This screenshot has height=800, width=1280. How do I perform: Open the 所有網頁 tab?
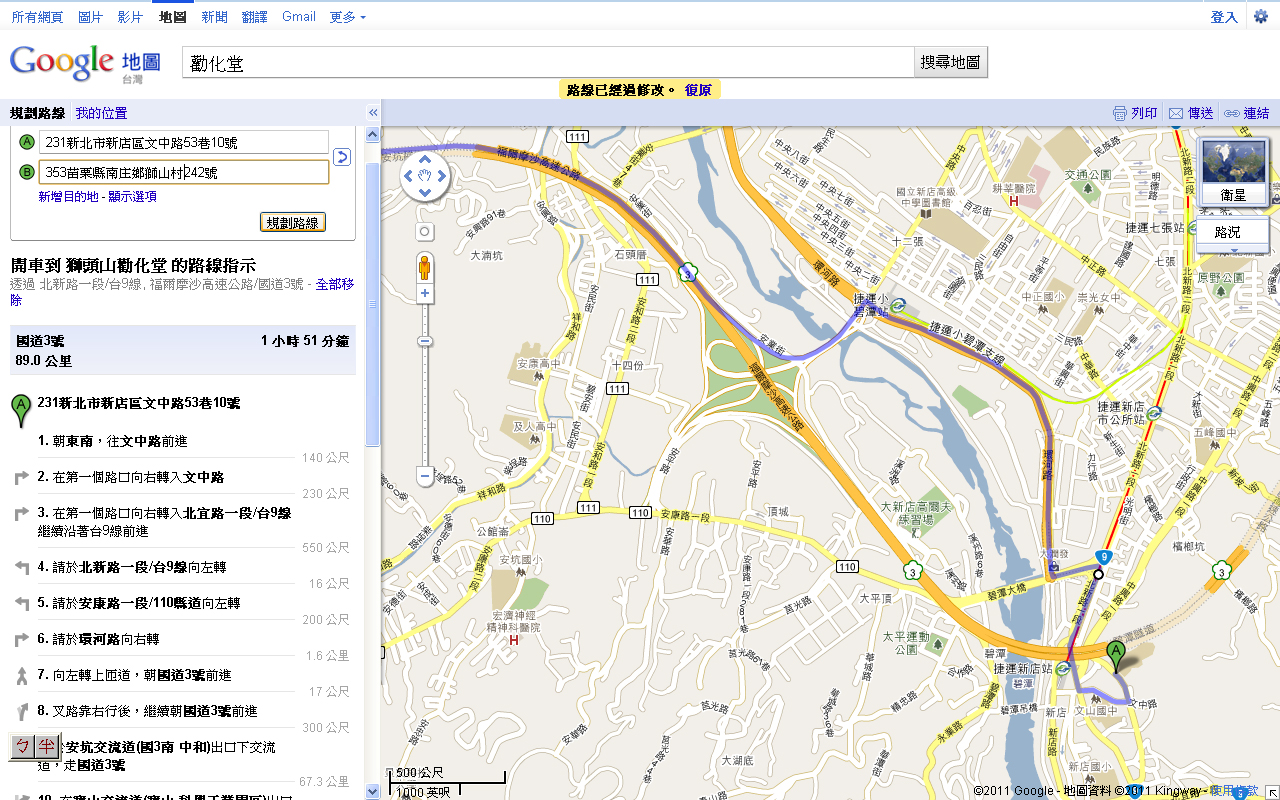coord(37,17)
